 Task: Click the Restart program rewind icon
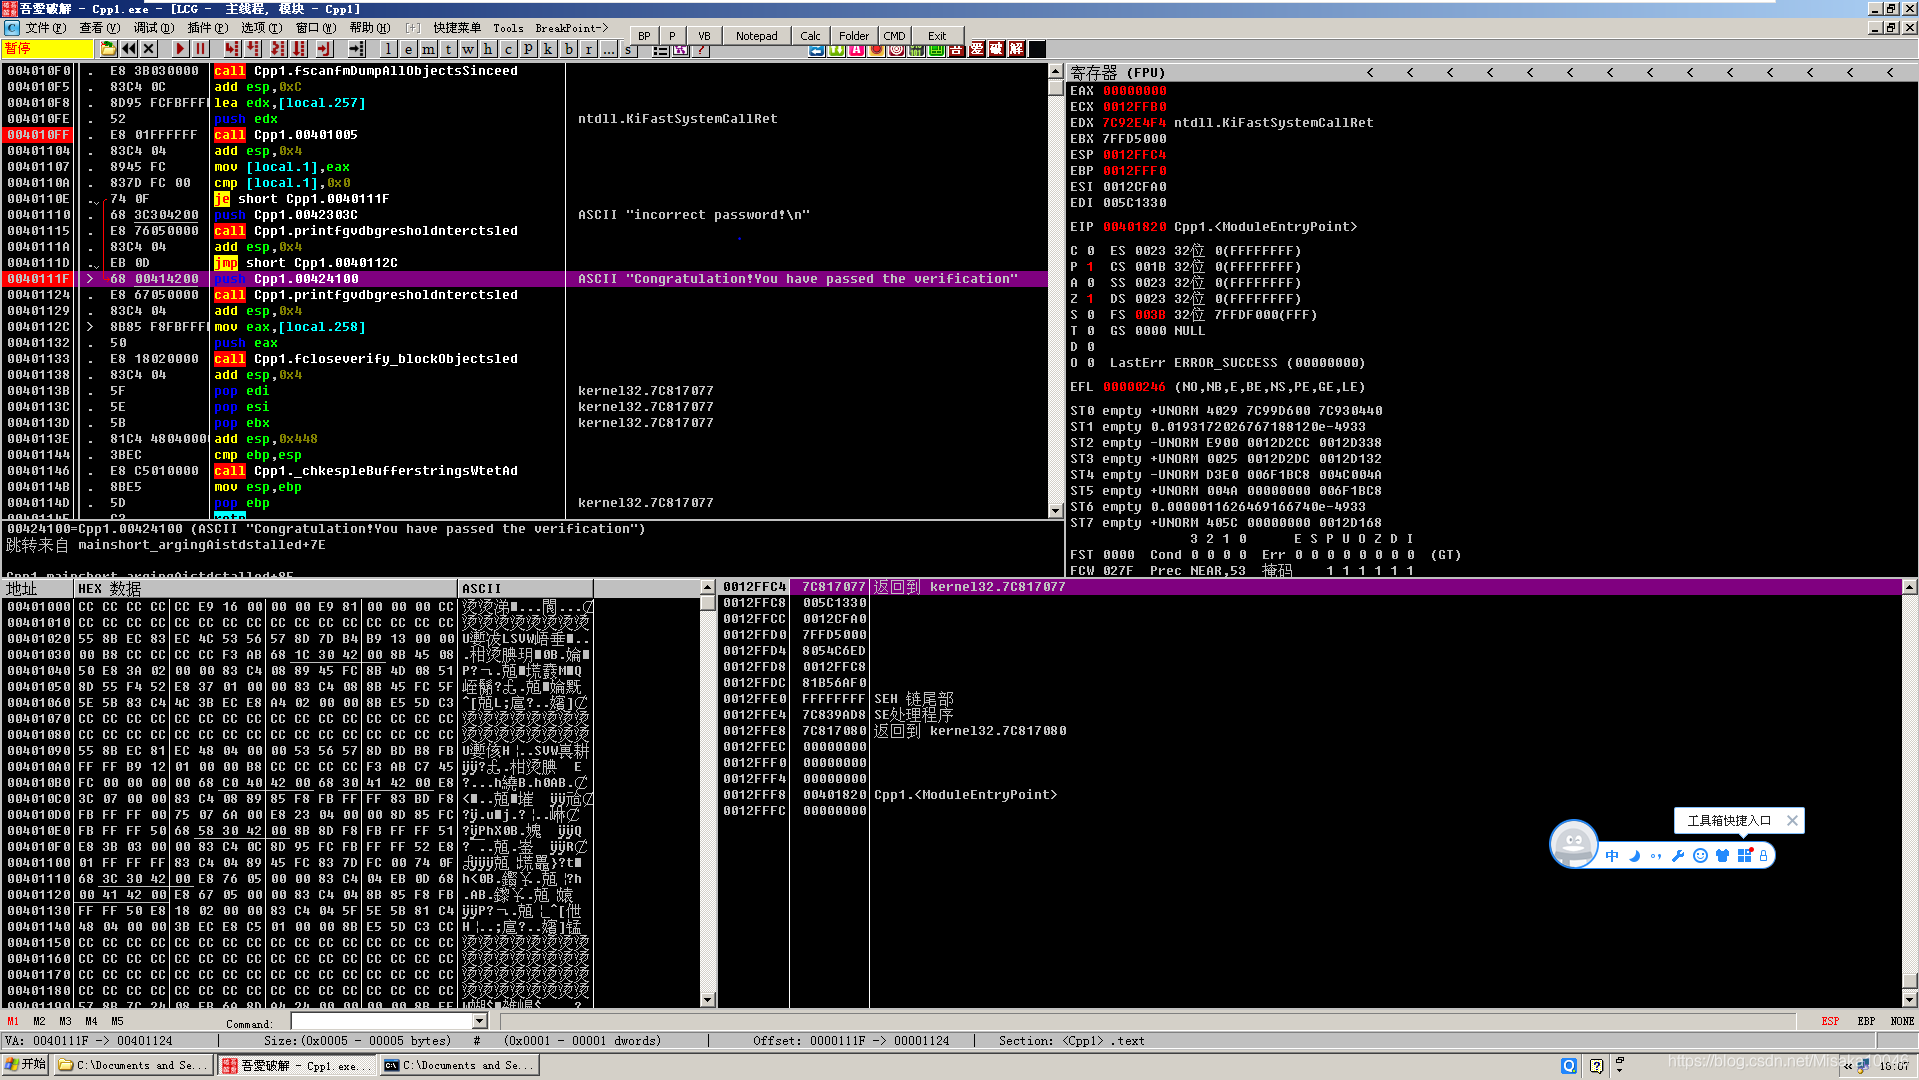(129, 48)
